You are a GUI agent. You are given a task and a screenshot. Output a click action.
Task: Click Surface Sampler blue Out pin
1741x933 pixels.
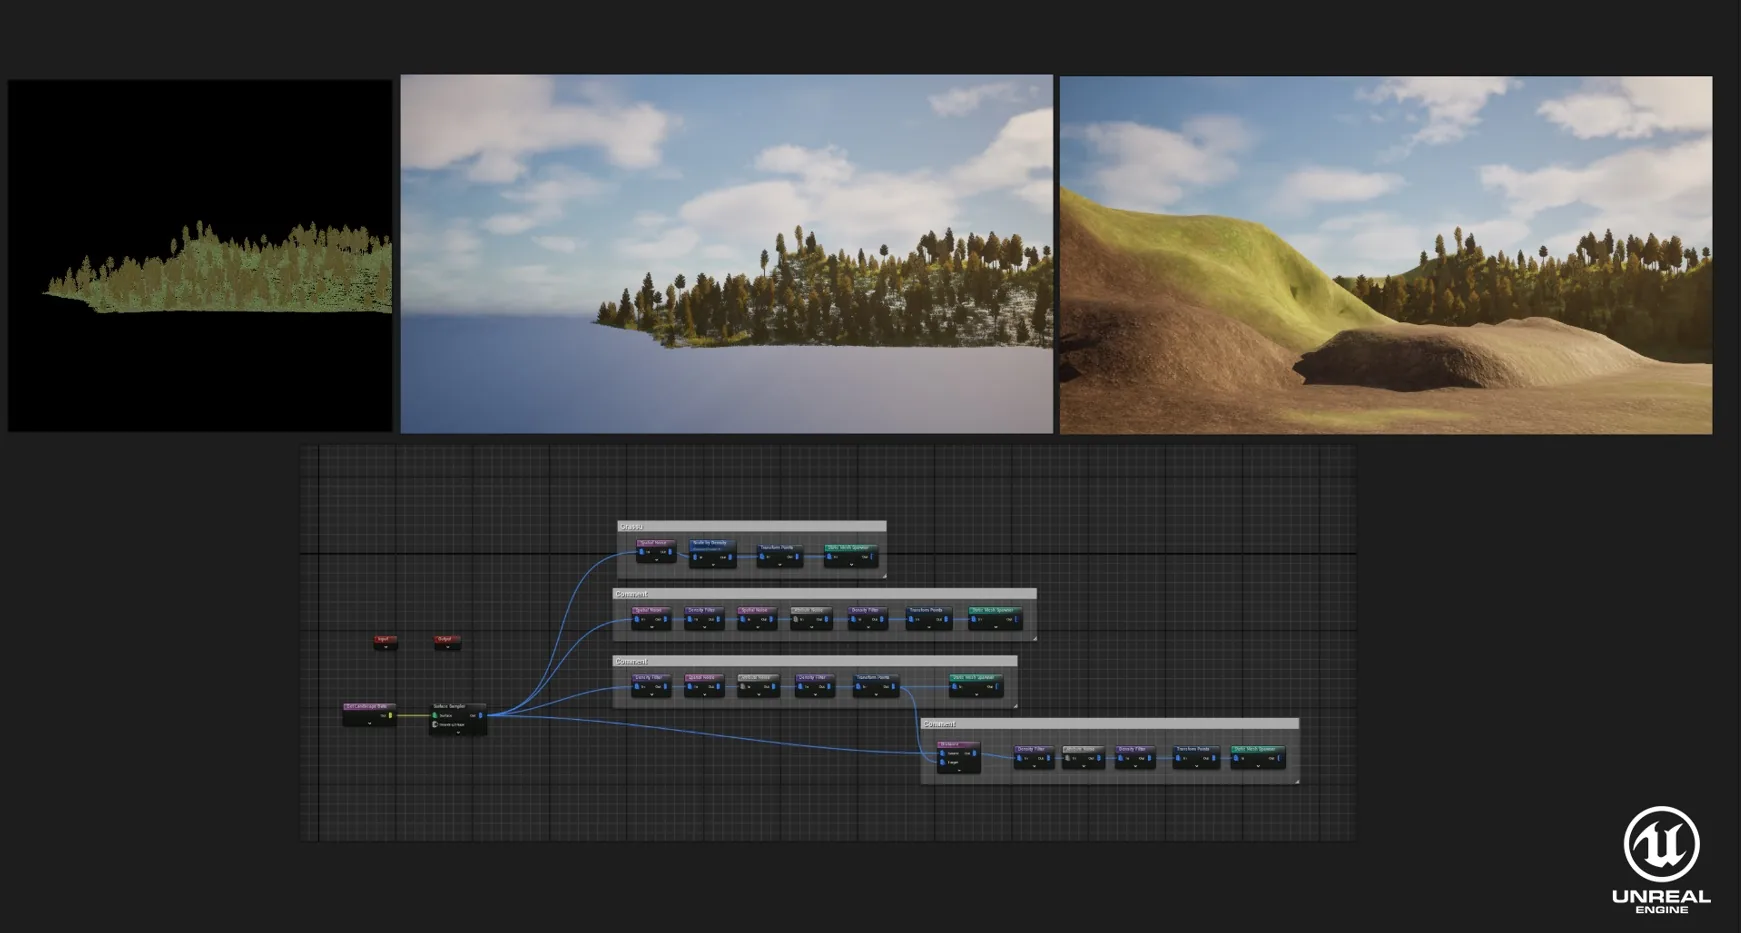pos(480,715)
